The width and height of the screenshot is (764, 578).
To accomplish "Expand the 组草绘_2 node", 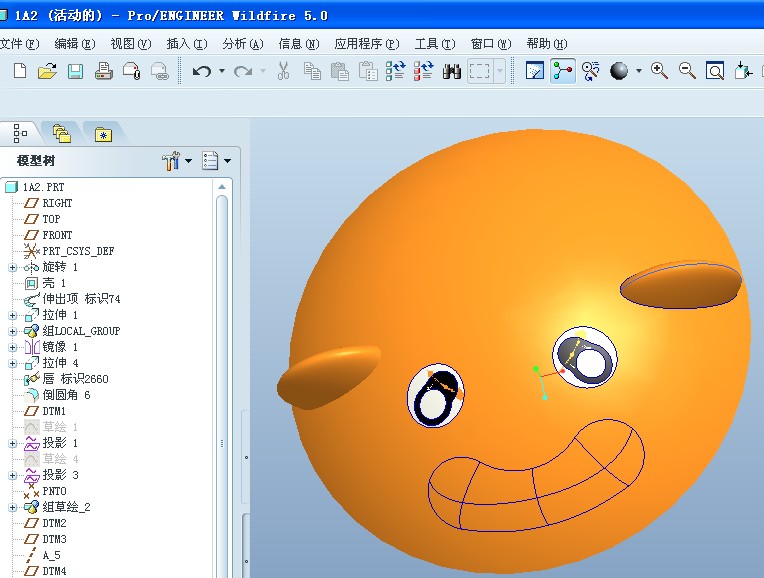I will pos(13,508).
